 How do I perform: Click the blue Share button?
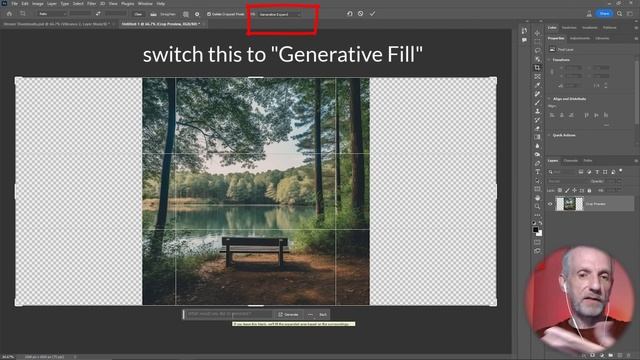point(604,13)
